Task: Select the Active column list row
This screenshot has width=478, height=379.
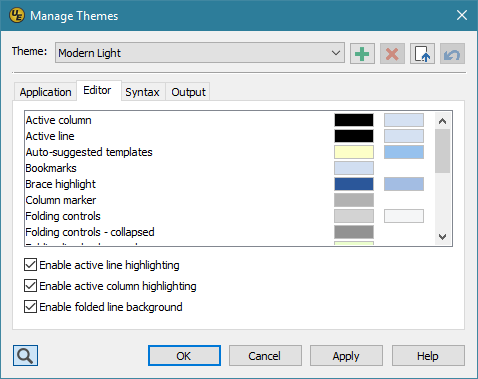Action: click(x=229, y=120)
